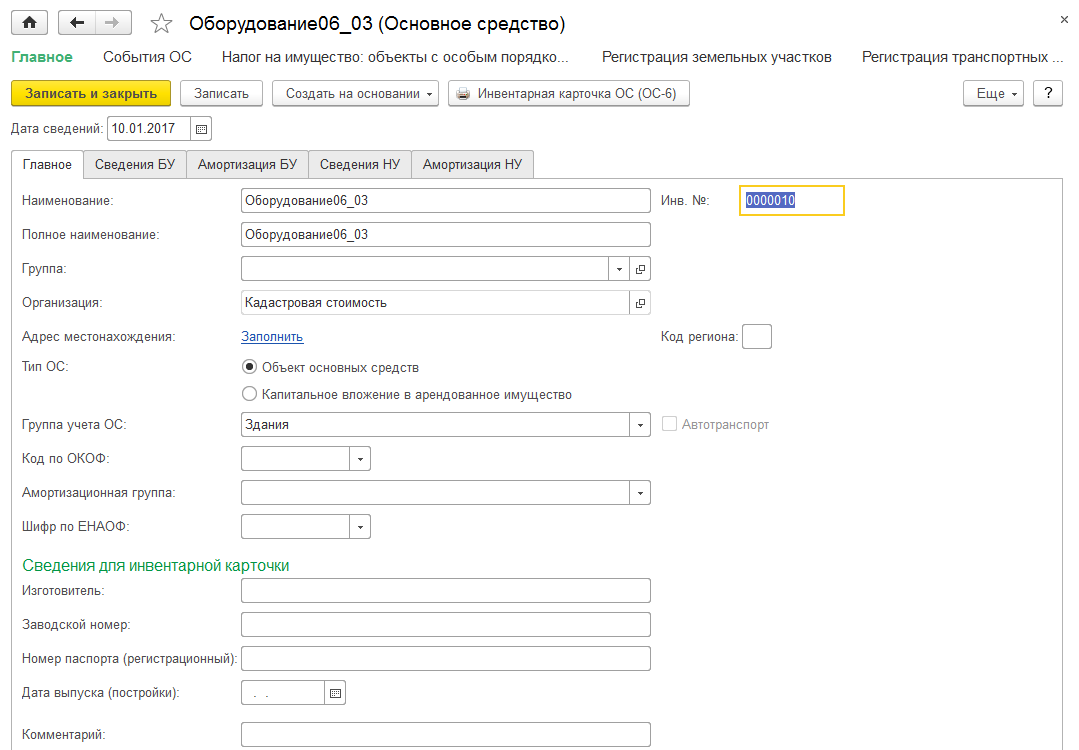Open calendar for Дата выпуска (постройки)

click(x=336, y=692)
